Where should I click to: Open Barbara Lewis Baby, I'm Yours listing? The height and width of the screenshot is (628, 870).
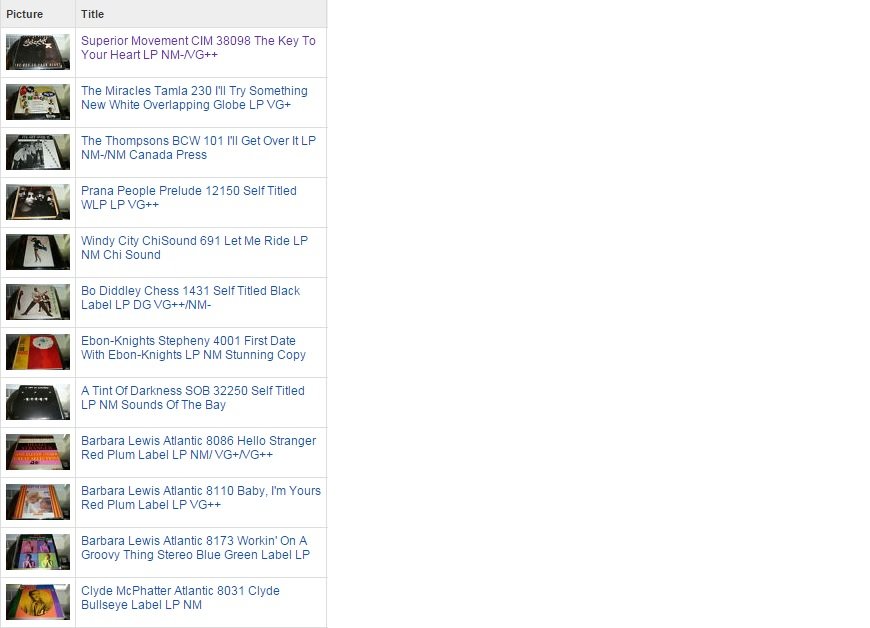point(201,497)
